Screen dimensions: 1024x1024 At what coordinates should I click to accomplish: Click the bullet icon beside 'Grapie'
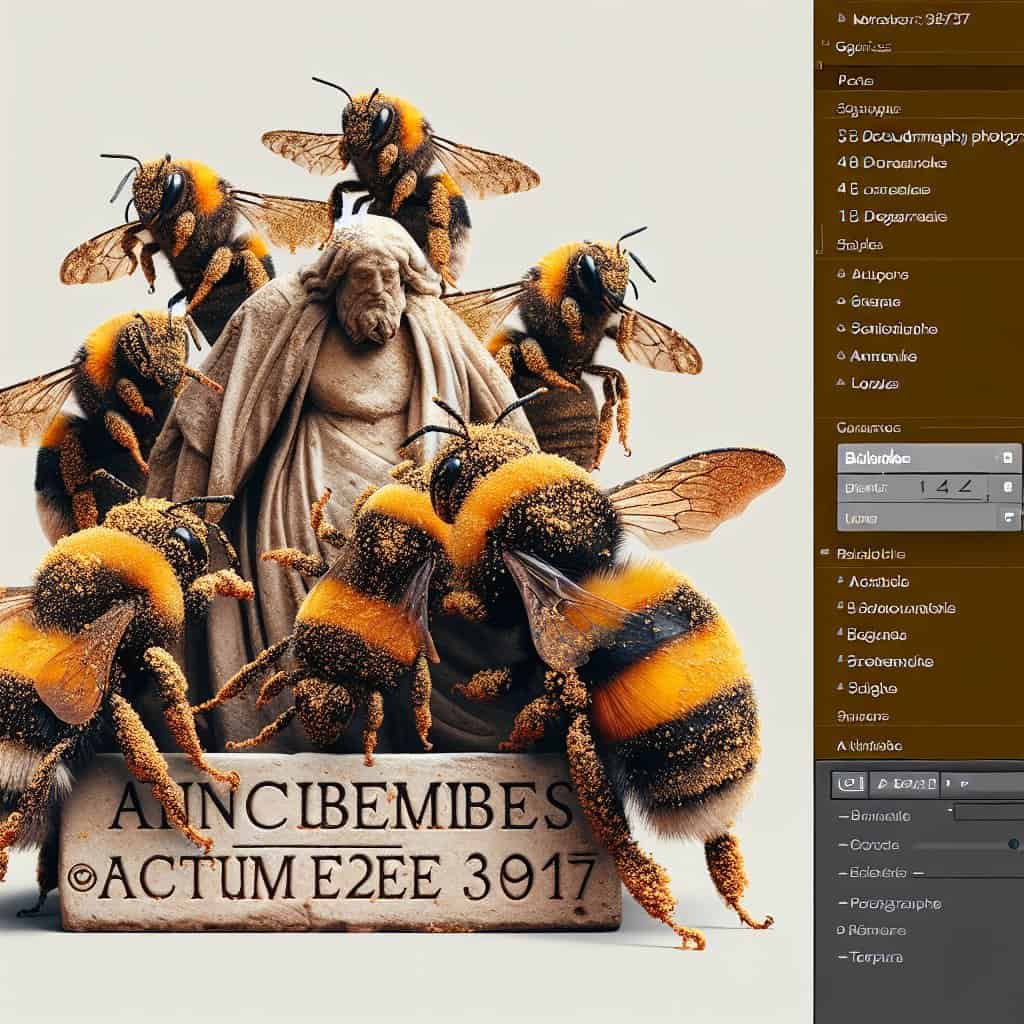[842, 302]
